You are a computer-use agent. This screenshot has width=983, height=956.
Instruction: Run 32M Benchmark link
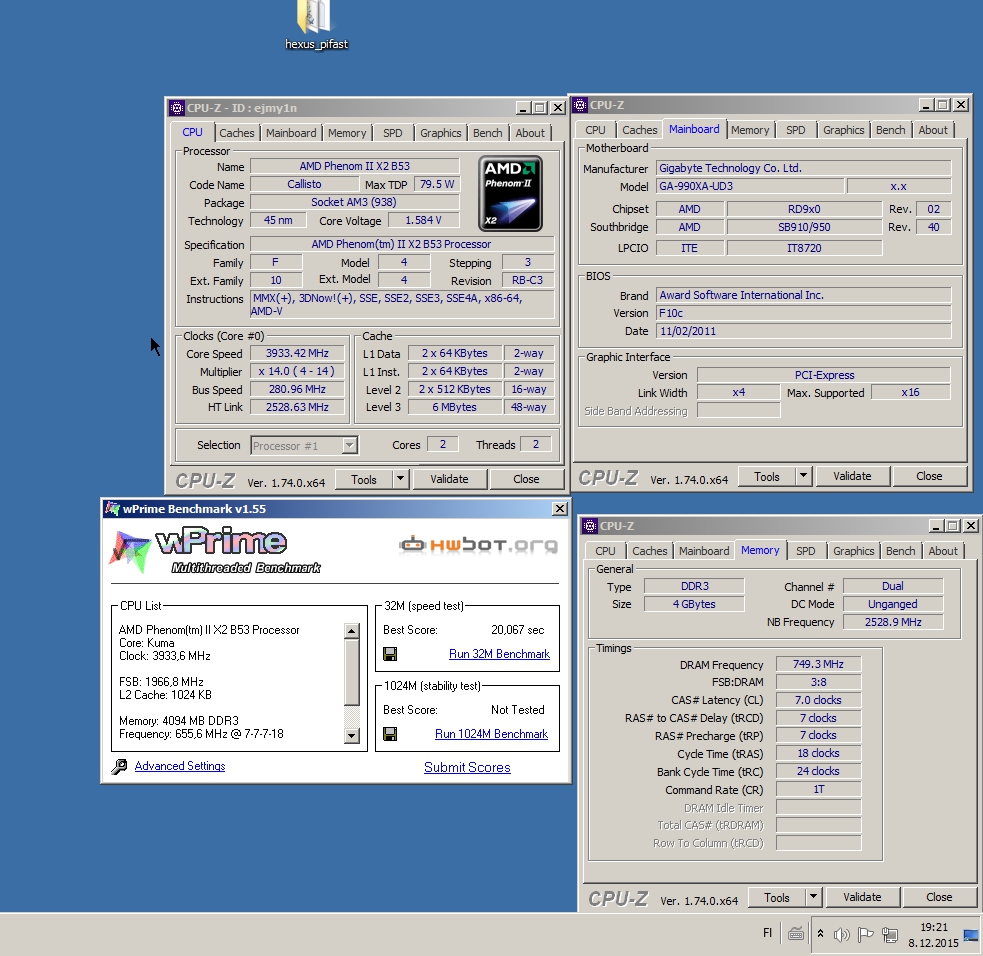pos(499,654)
